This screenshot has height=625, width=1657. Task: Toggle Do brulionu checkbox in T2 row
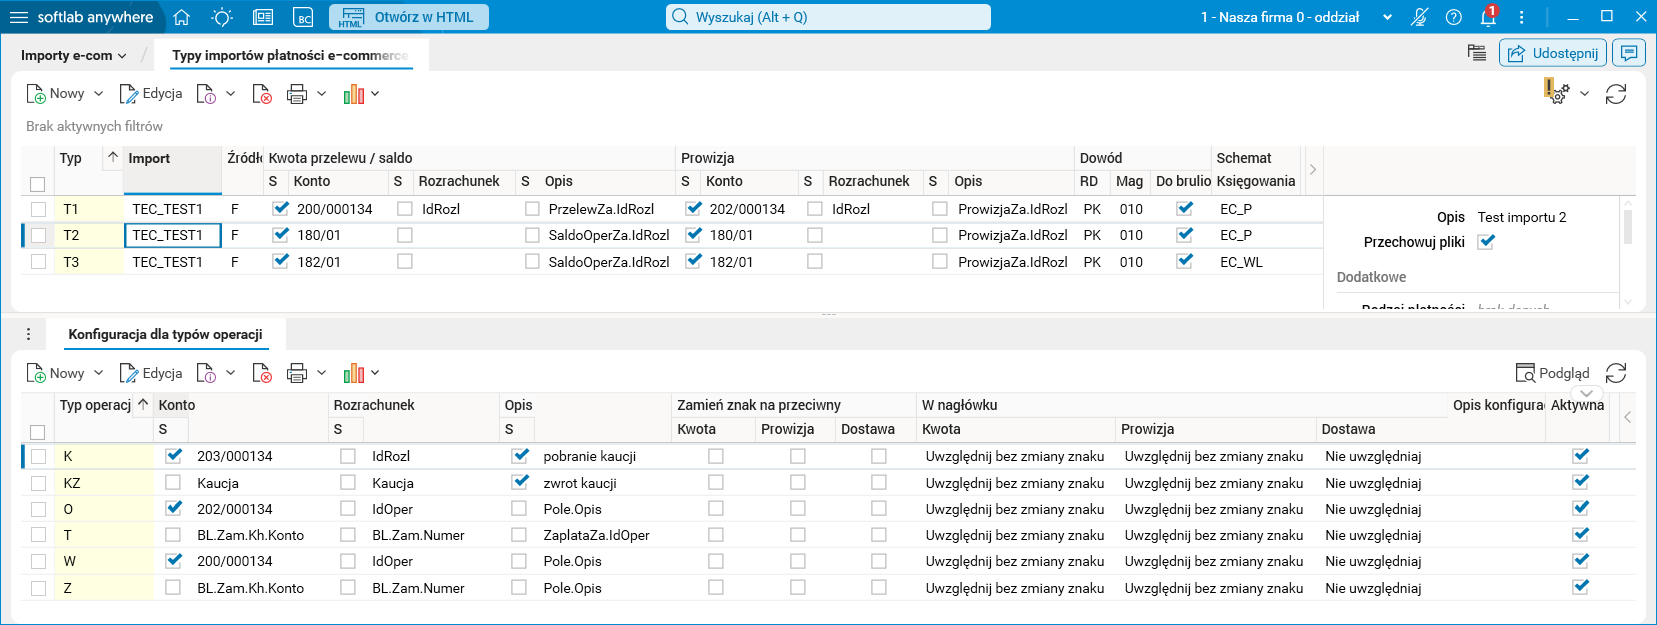(1185, 235)
